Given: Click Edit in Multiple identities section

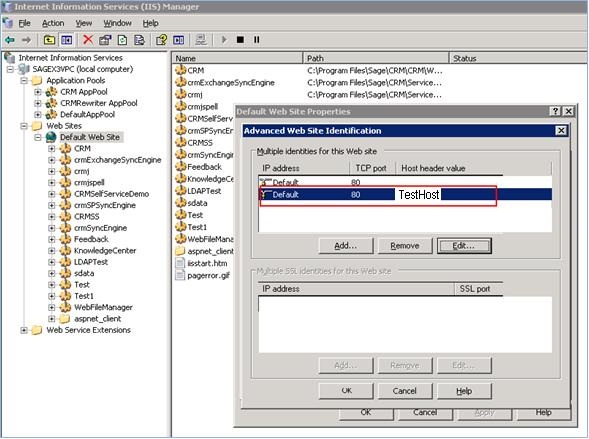Looking at the screenshot, I should (x=464, y=246).
